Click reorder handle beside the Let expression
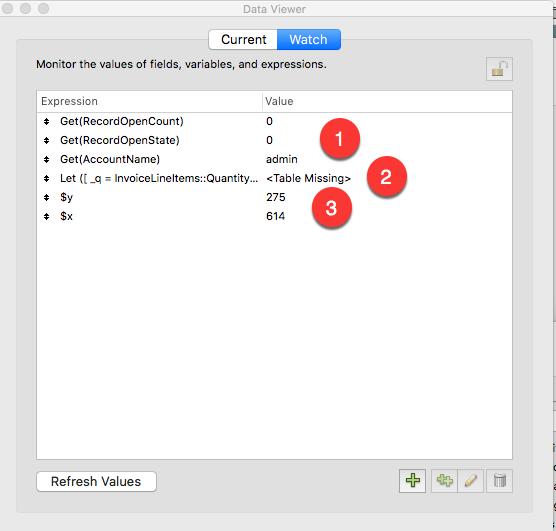Viewport: 556px width, 531px height. click(x=46, y=178)
